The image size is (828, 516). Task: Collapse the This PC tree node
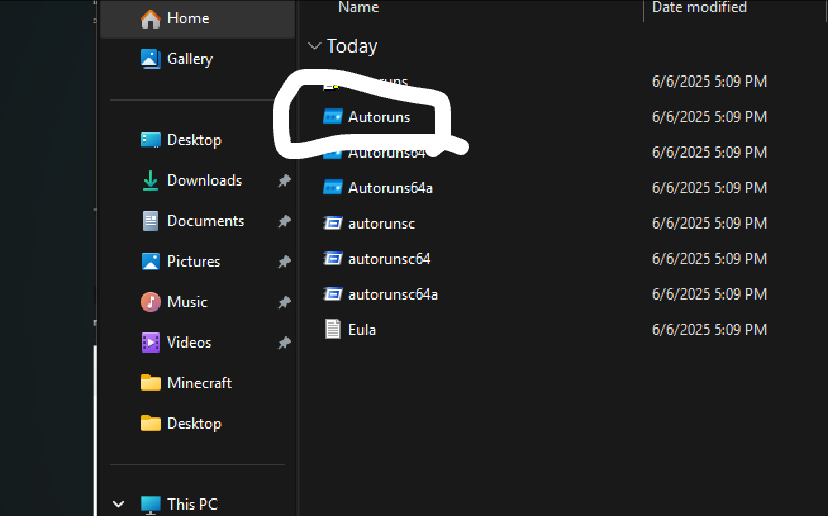[119, 504]
